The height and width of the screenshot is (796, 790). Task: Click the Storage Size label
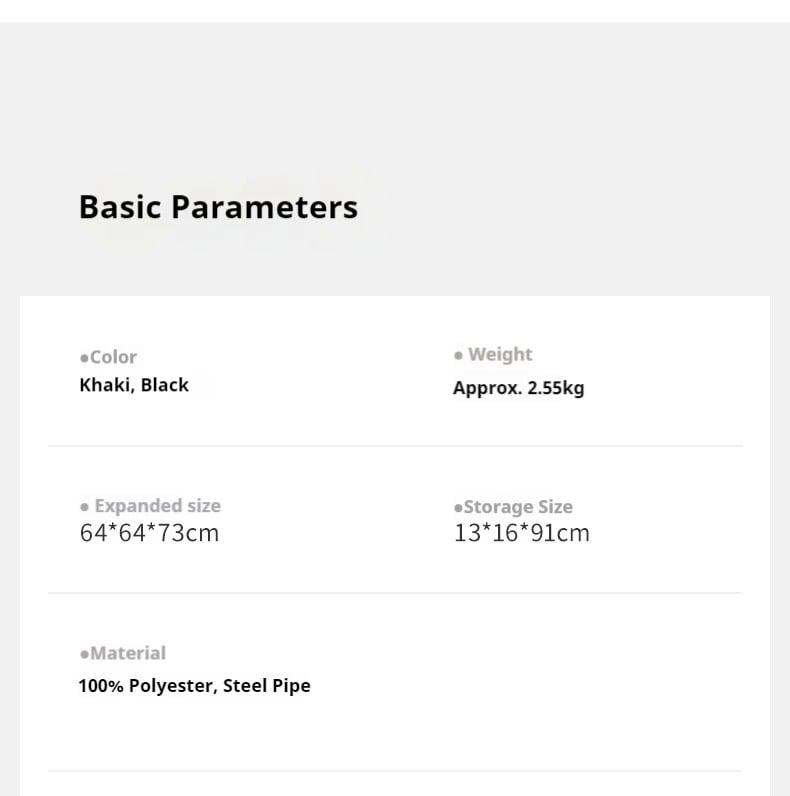click(x=518, y=507)
